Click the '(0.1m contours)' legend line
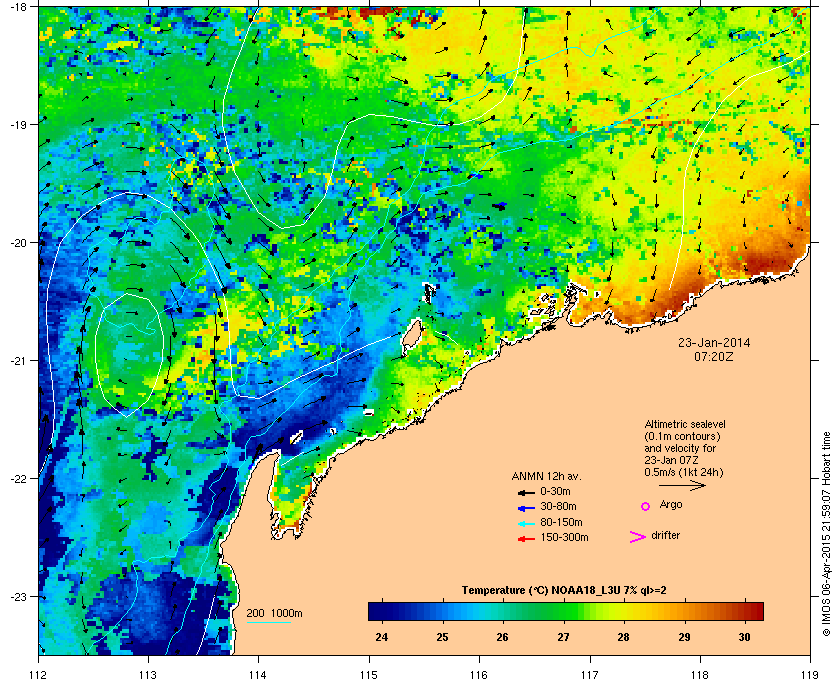This screenshot has width=840, height=680. pos(682,436)
